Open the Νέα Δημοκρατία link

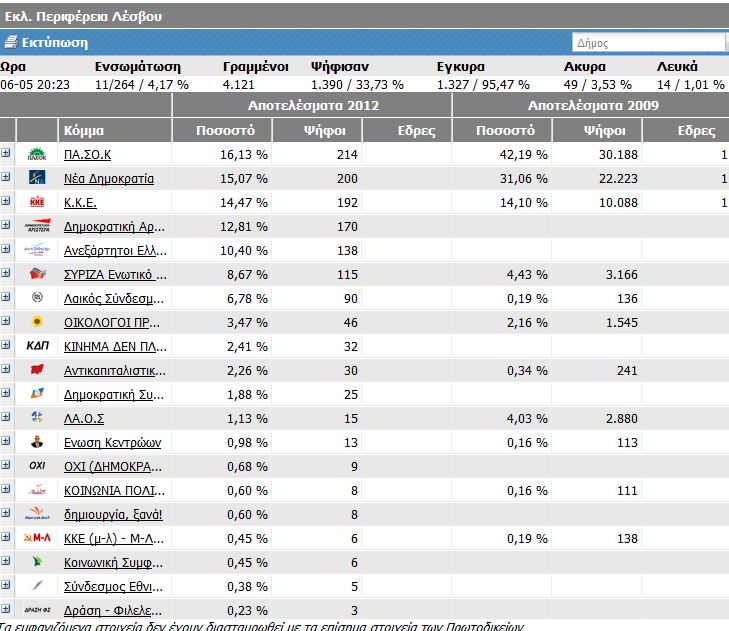109,179
